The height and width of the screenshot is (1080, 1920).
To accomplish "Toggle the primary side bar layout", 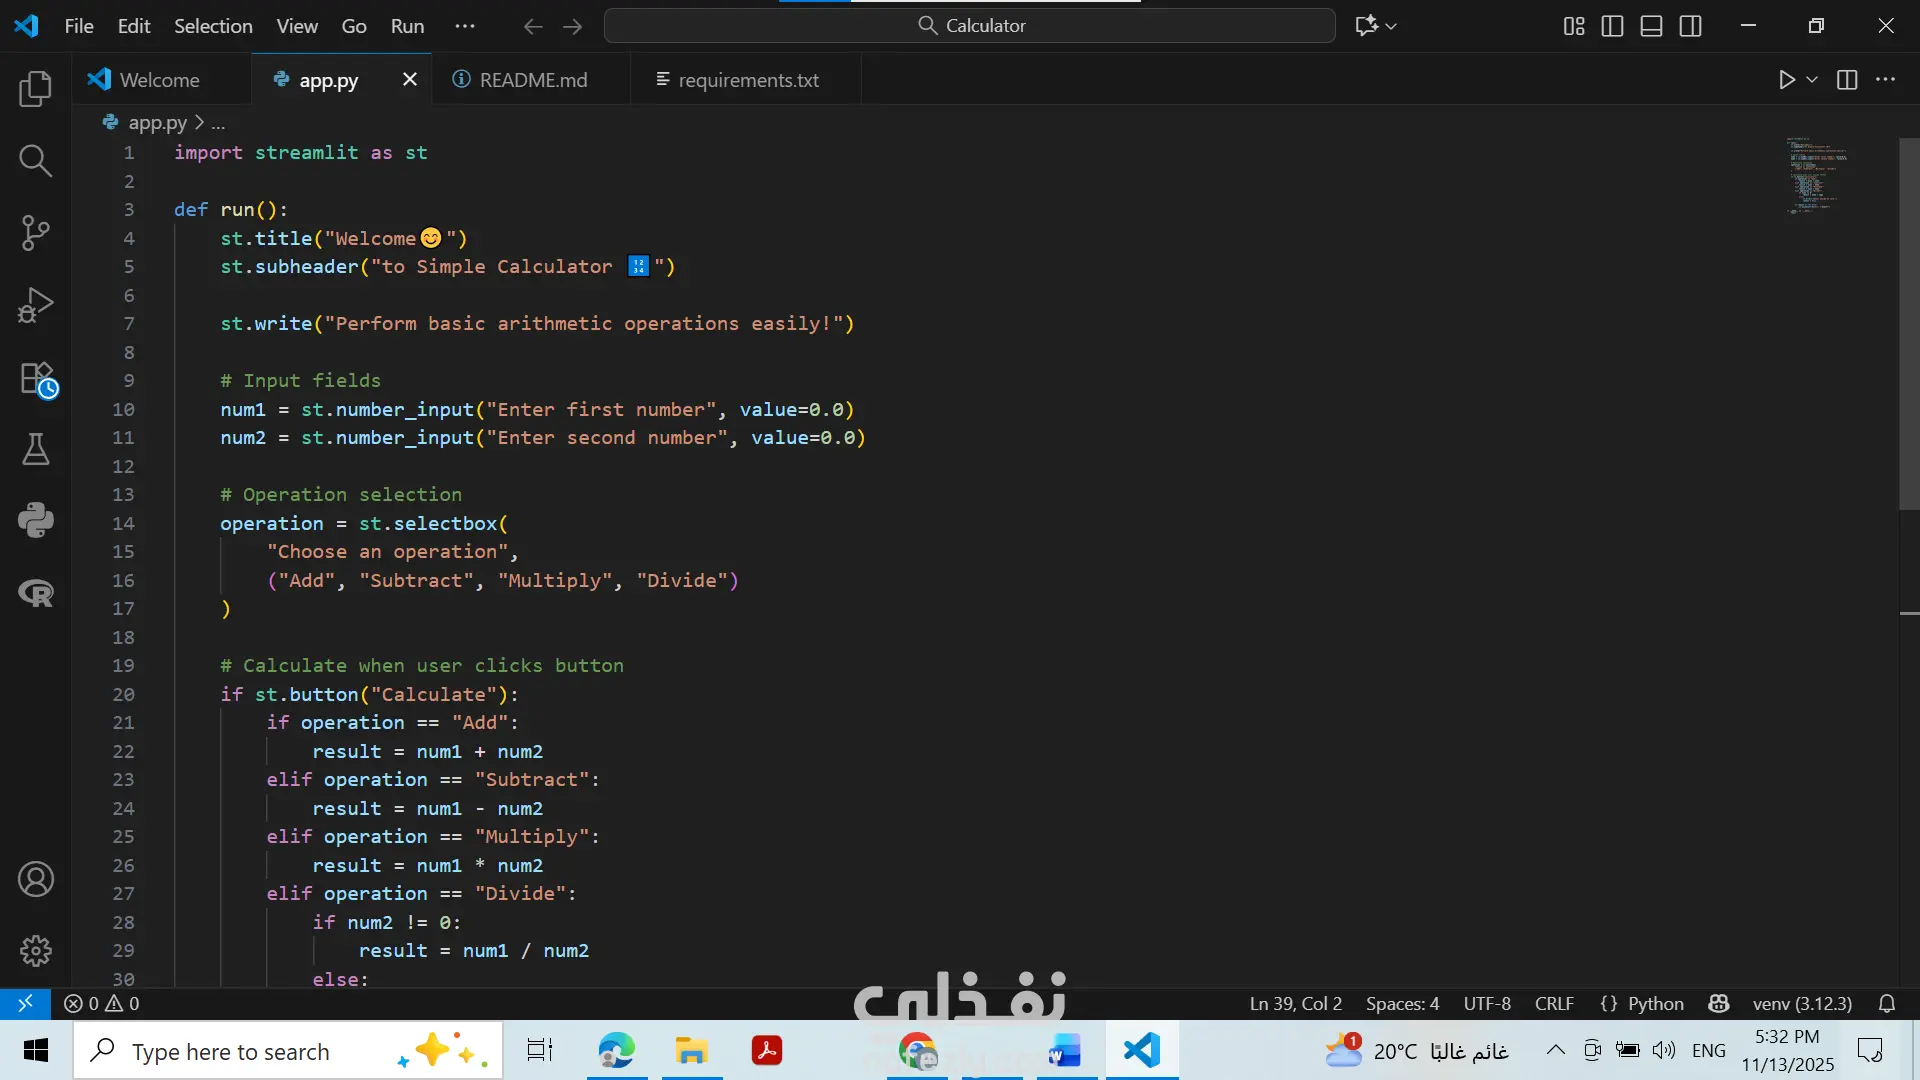I will coord(1612,26).
